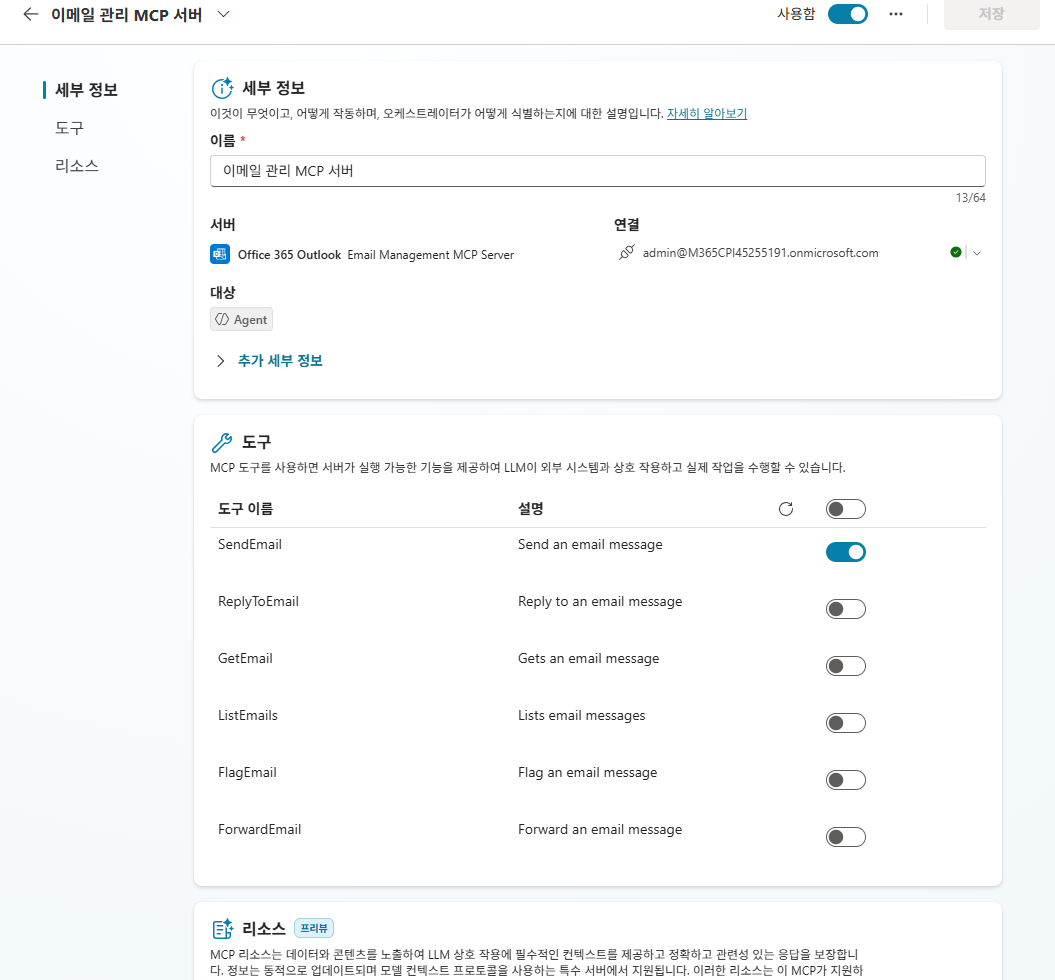Click the ListEmails tool name
The height and width of the screenshot is (980, 1055).
pyautogui.click(x=248, y=716)
